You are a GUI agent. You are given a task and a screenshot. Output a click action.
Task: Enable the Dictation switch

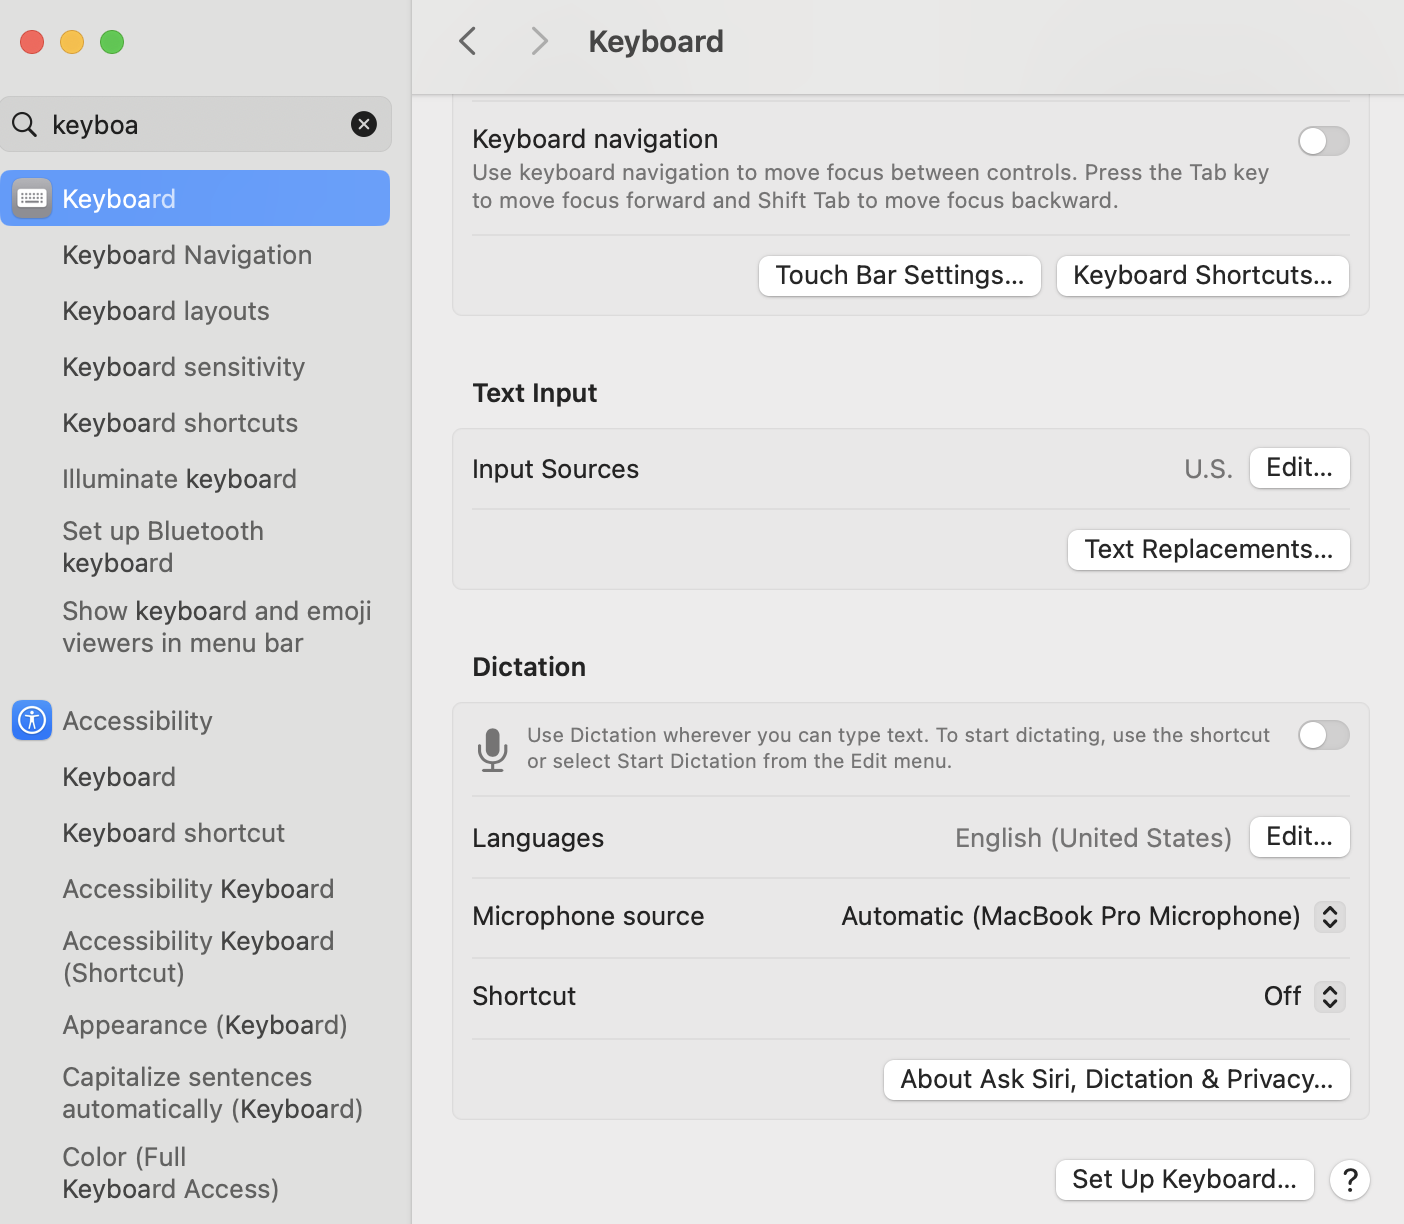pos(1324,735)
